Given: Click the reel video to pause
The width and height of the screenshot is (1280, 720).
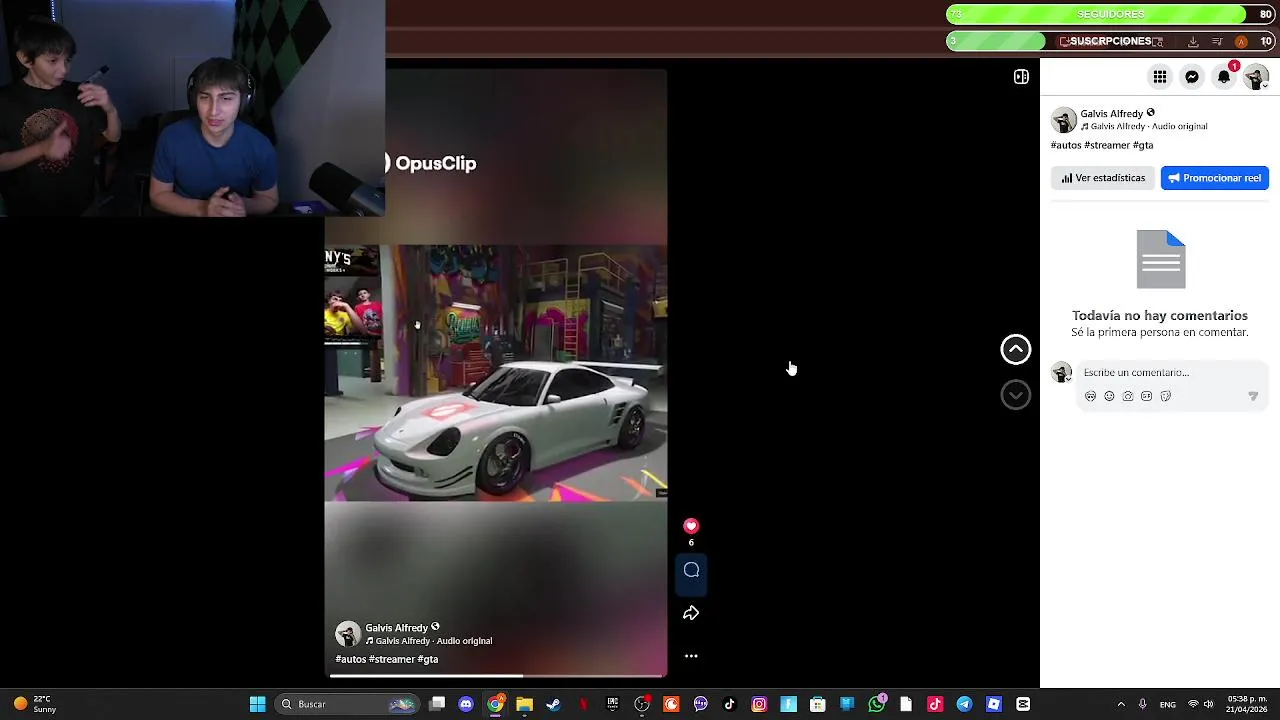Looking at the screenshot, I should pyautogui.click(x=496, y=372).
